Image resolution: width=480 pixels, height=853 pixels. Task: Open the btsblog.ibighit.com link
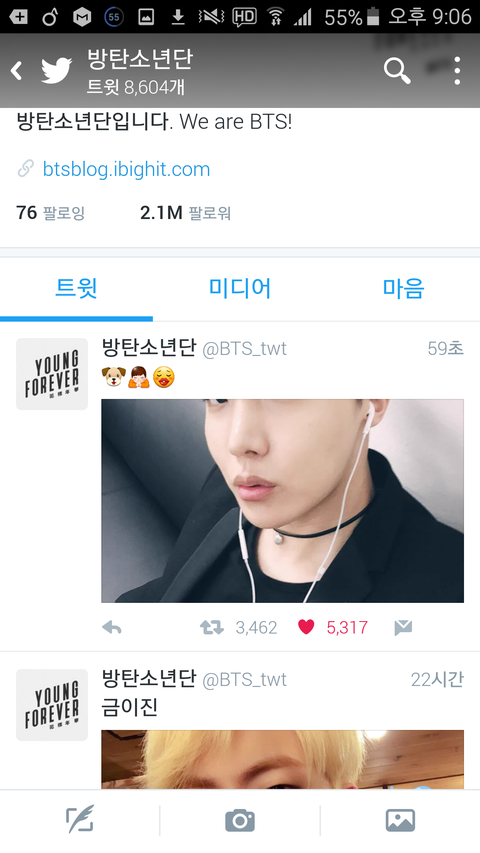pos(126,169)
